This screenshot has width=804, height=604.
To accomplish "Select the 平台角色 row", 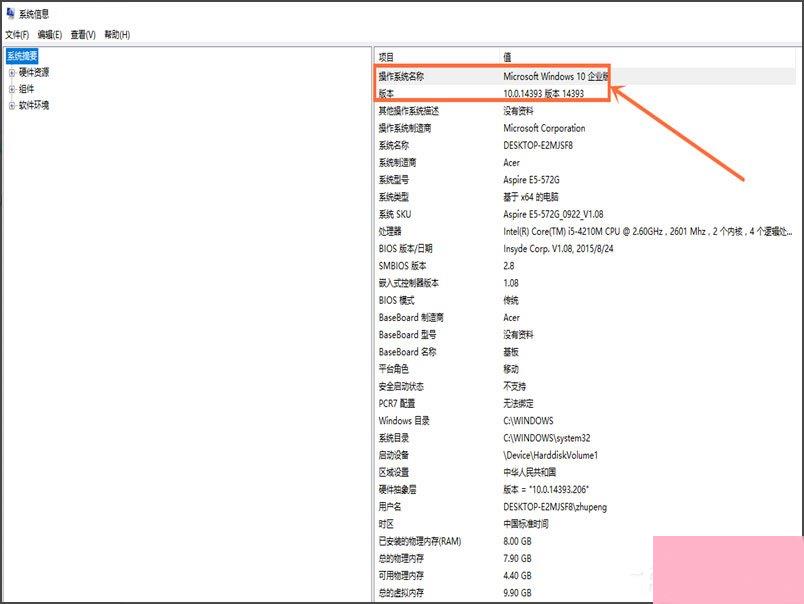I will (585, 369).
